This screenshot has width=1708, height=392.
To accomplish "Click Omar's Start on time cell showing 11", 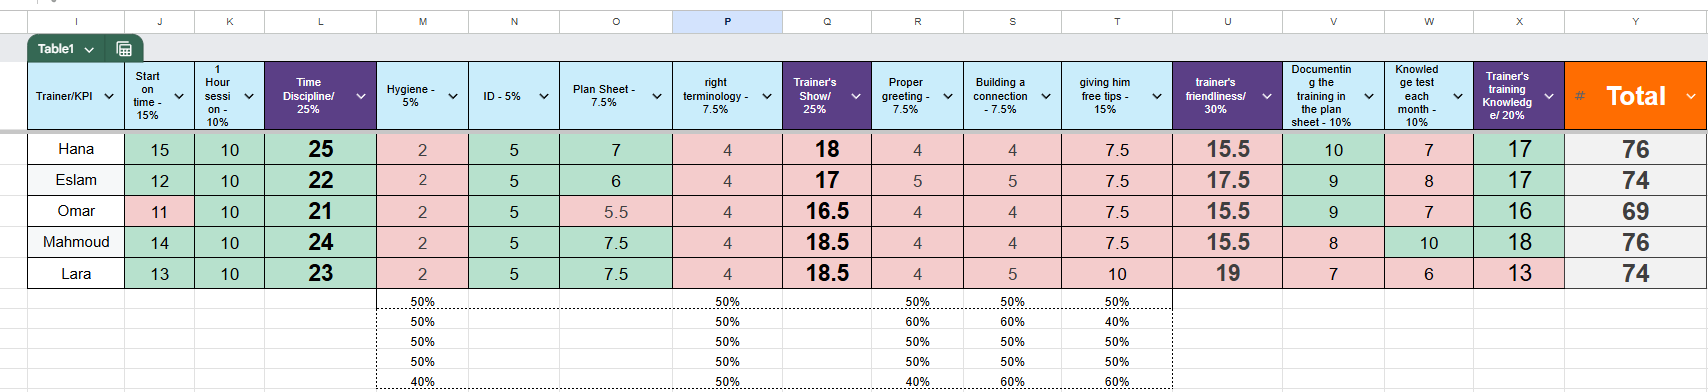I will [x=160, y=211].
